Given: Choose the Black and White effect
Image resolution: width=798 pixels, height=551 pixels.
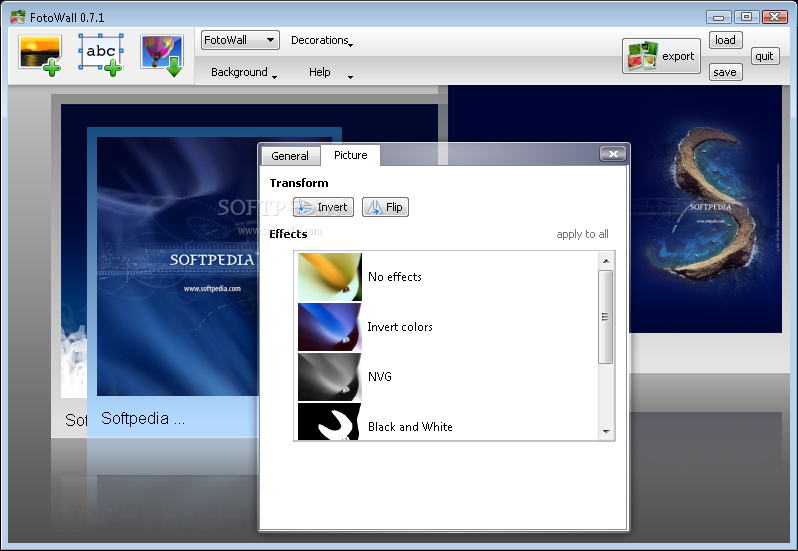Looking at the screenshot, I should (410, 426).
